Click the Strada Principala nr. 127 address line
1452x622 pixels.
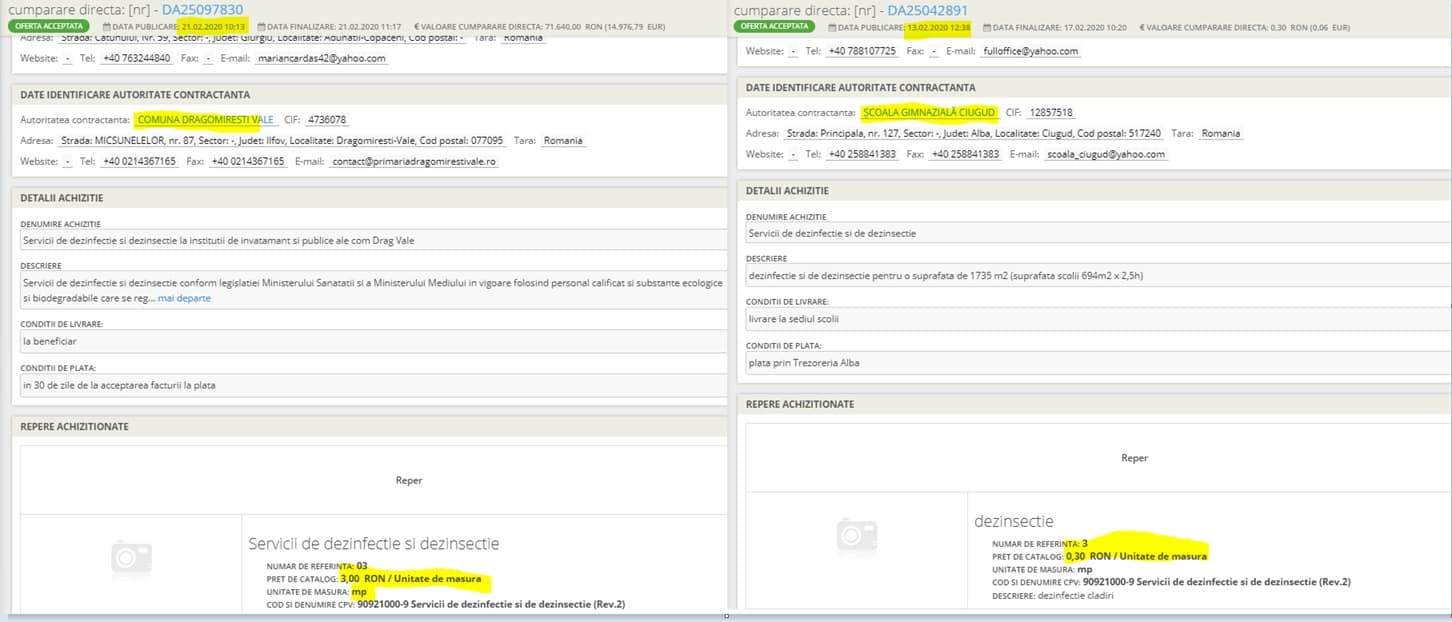[x=974, y=133]
